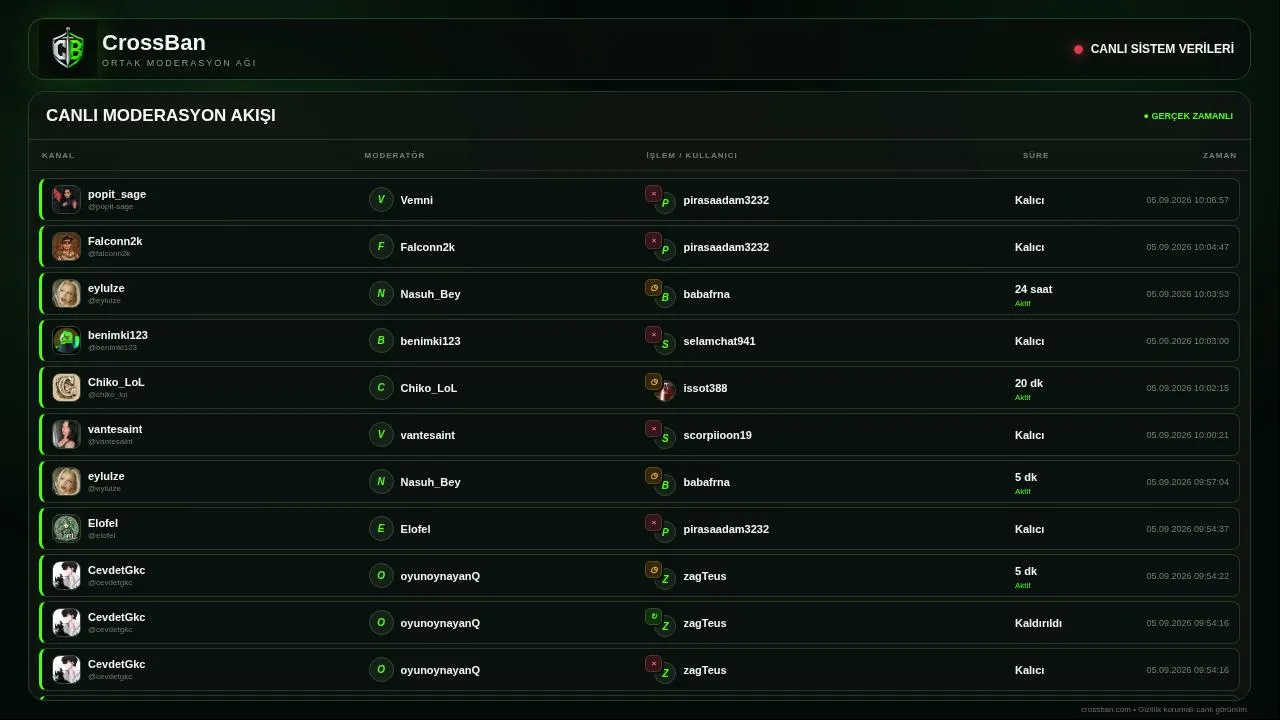Viewport: 1280px width, 720px height.
Task: Click Aktif status under 20 dk
Action: click(x=1022, y=397)
